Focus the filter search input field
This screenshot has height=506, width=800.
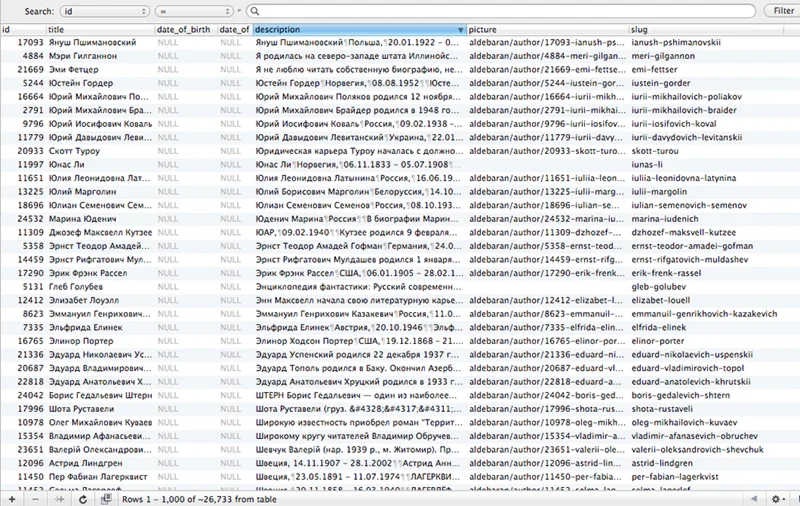(501, 11)
